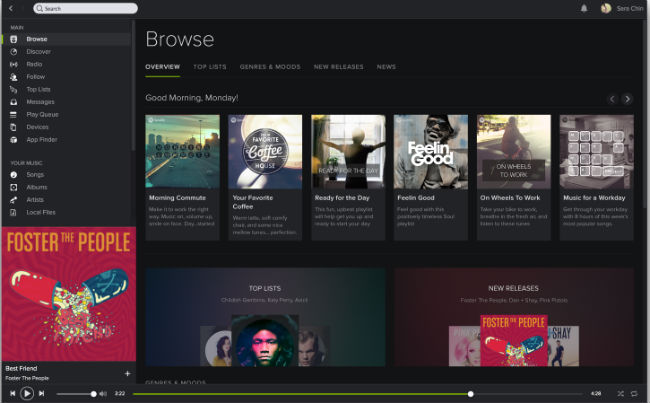Viewport: 650px width, 403px height.
Task: Open Ready for the Day title
Action: [342, 198]
